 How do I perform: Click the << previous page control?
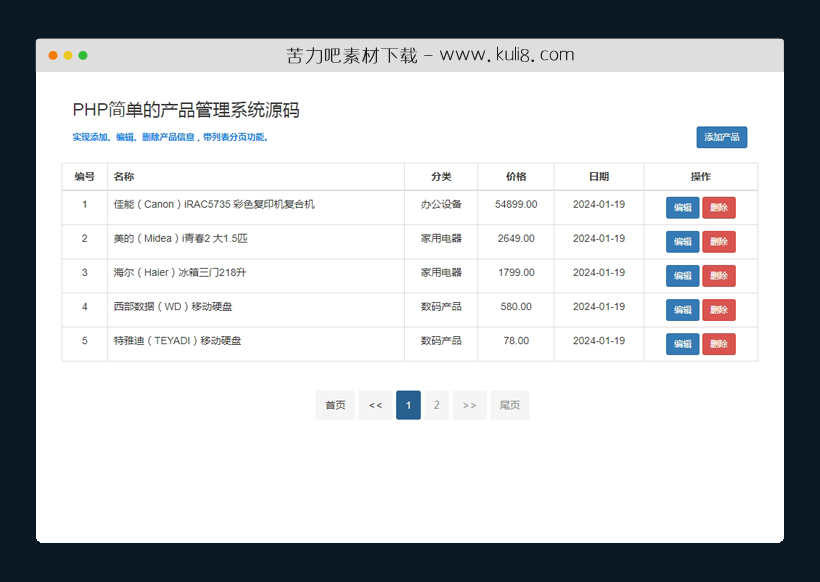click(x=375, y=405)
